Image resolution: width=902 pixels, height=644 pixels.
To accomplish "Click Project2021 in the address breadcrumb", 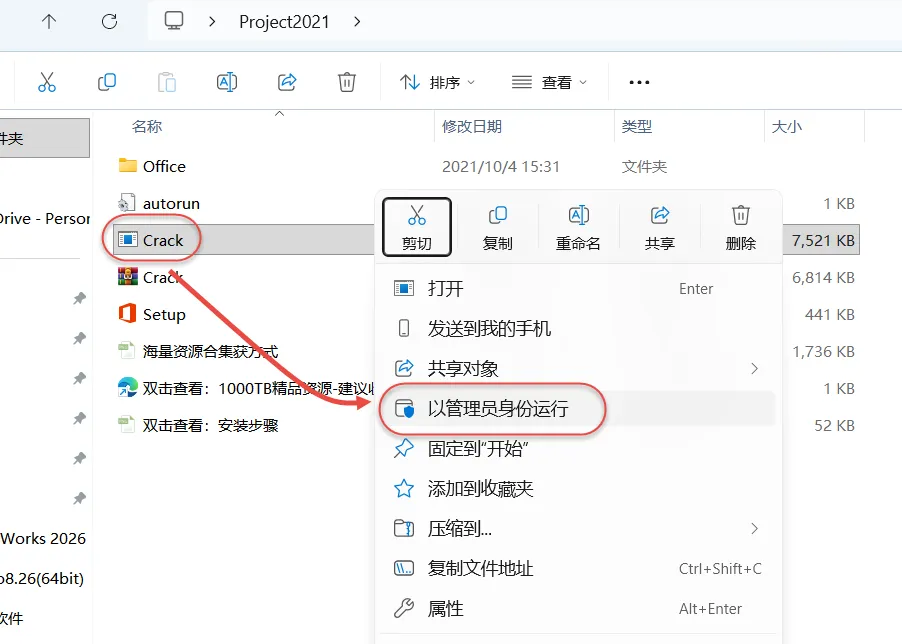I will pyautogui.click(x=284, y=22).
